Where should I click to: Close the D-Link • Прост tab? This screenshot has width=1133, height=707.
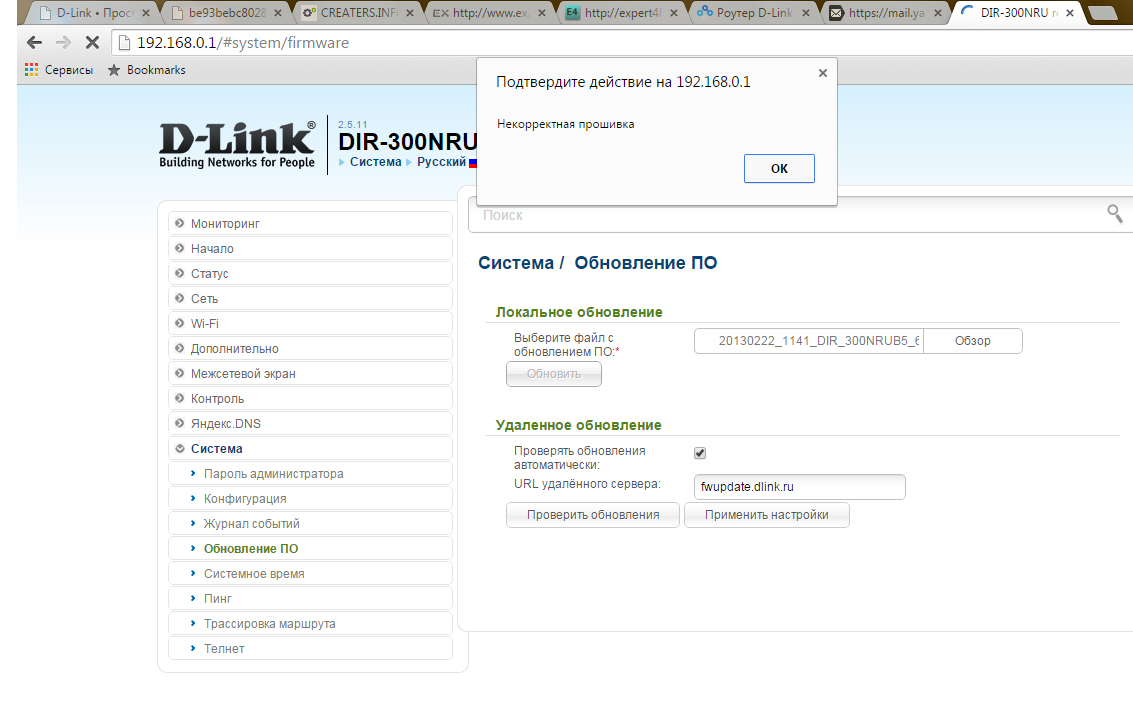pos(146,13)
